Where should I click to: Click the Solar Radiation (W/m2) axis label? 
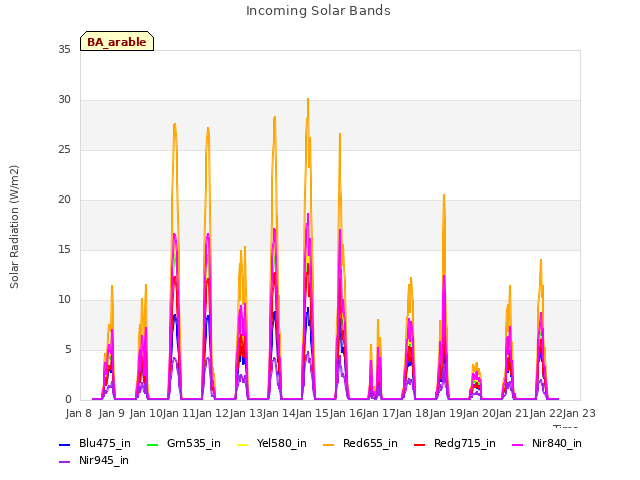tap(14, 227)
